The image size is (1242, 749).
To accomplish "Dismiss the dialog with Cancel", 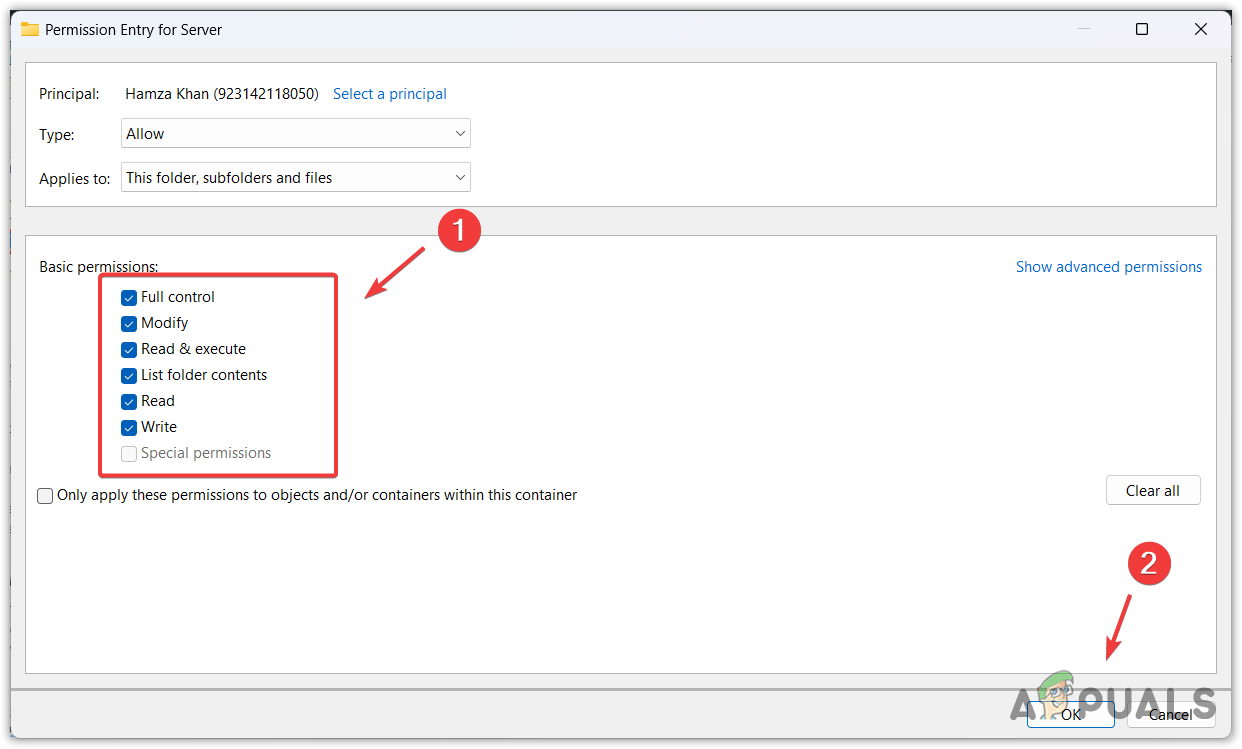I will pyautogui.click(x=1172, y=714).
